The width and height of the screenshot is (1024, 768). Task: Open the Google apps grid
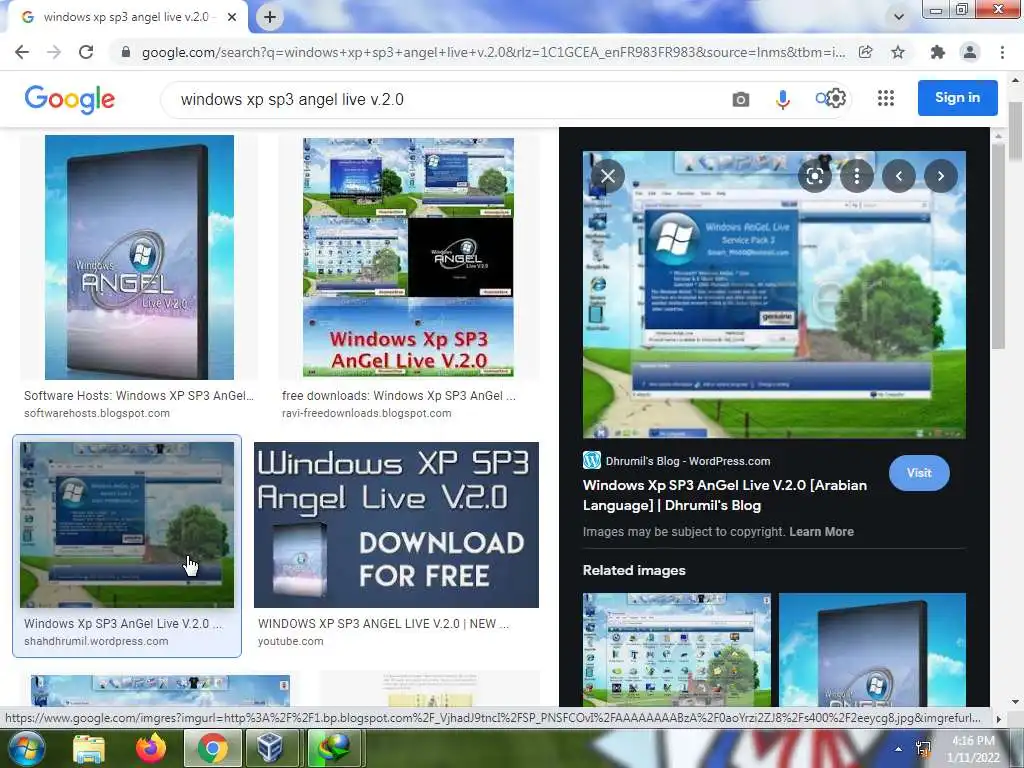point(886,99)
